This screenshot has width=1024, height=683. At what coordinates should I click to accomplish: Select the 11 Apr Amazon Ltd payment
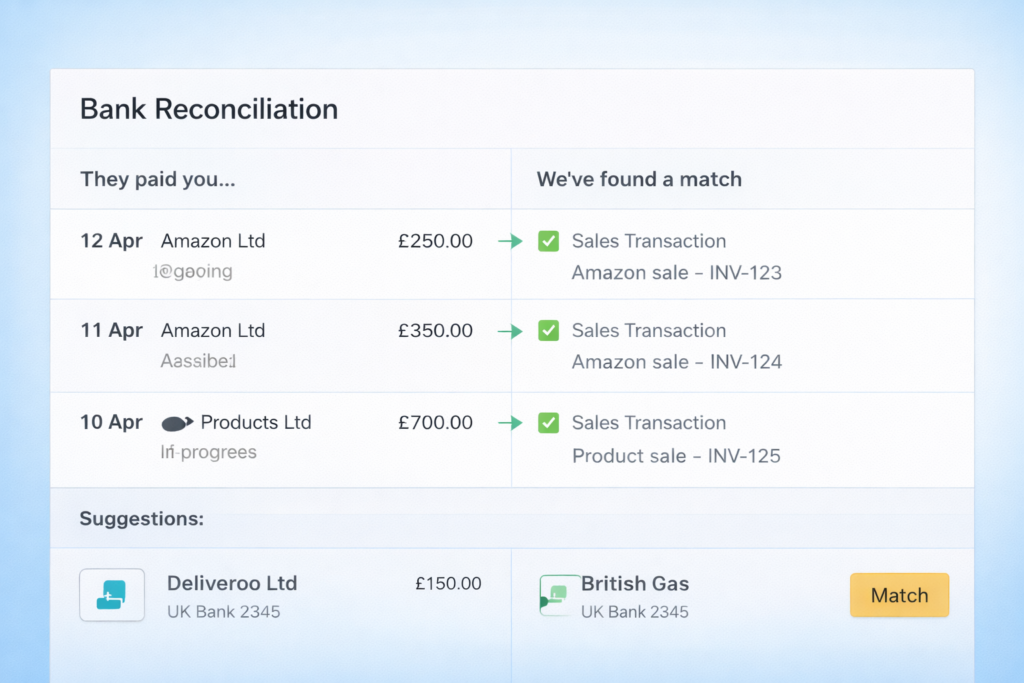(x=213, y=331)
